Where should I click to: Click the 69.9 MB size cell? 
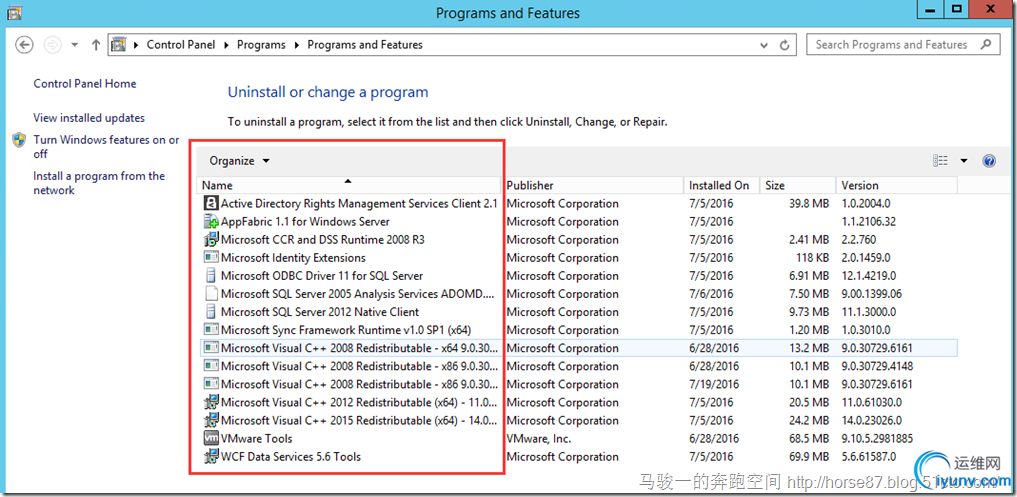pyautogui.click(x=807, y=457)
